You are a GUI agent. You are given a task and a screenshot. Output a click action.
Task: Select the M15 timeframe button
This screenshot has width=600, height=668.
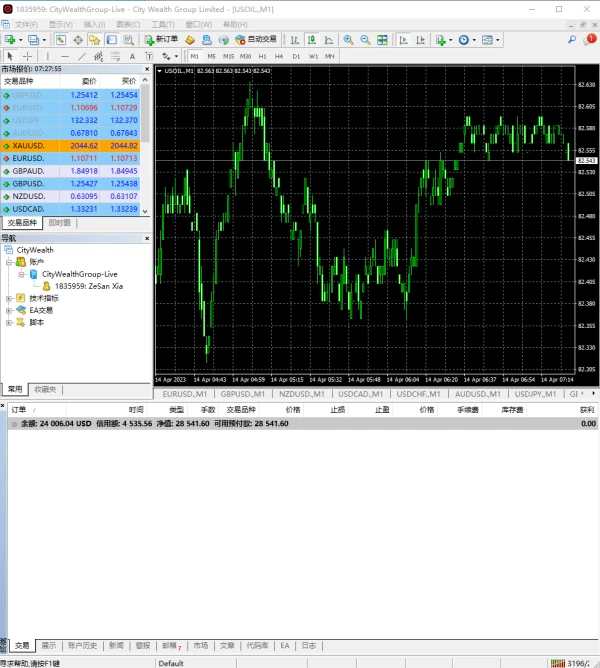[228, 56]
